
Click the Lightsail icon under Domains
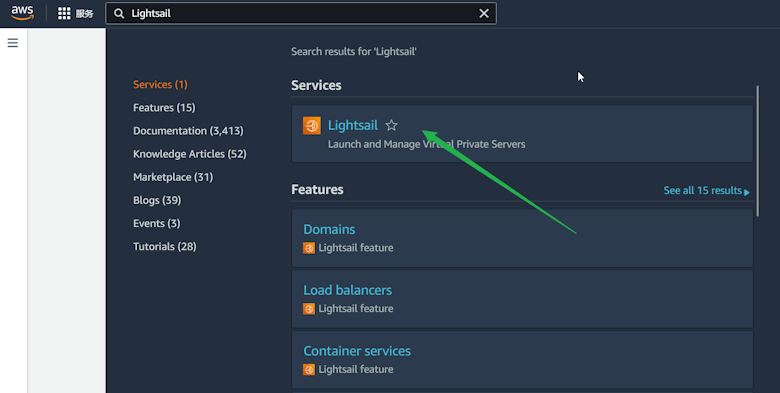point(309,248)
